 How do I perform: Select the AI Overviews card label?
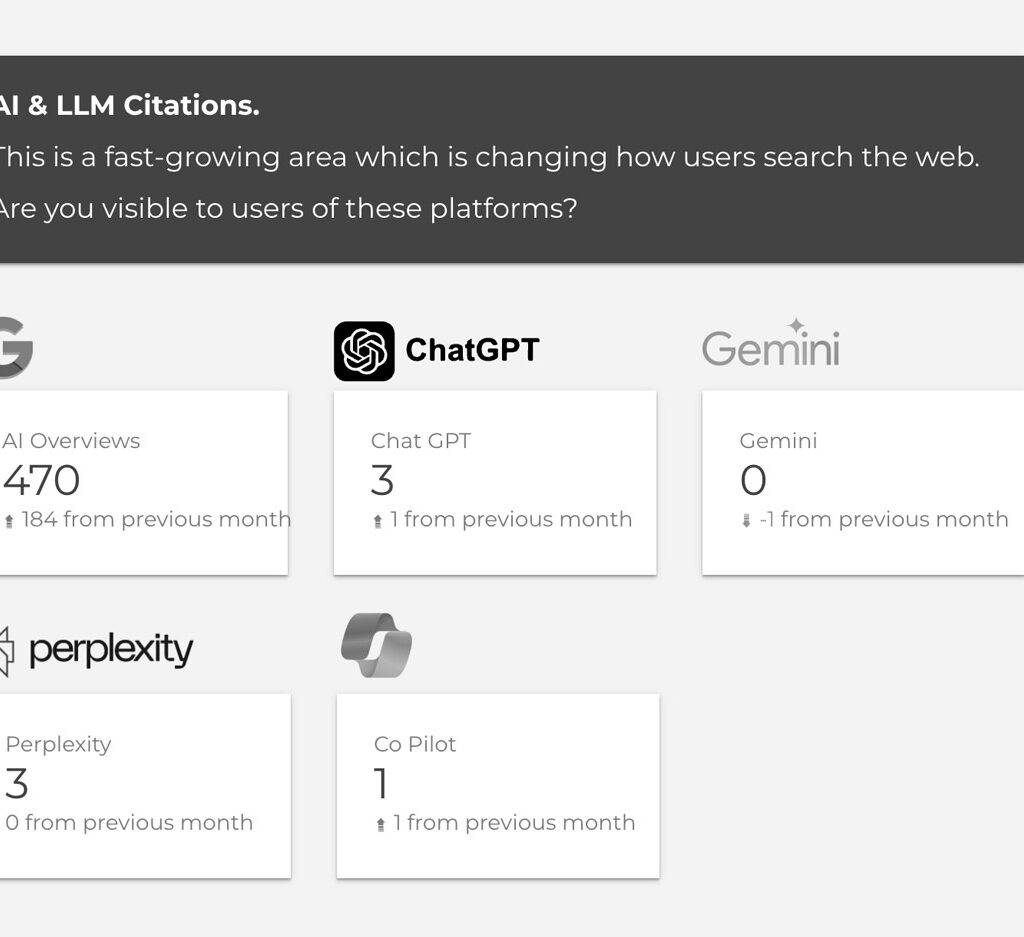(x=71, y=441)
